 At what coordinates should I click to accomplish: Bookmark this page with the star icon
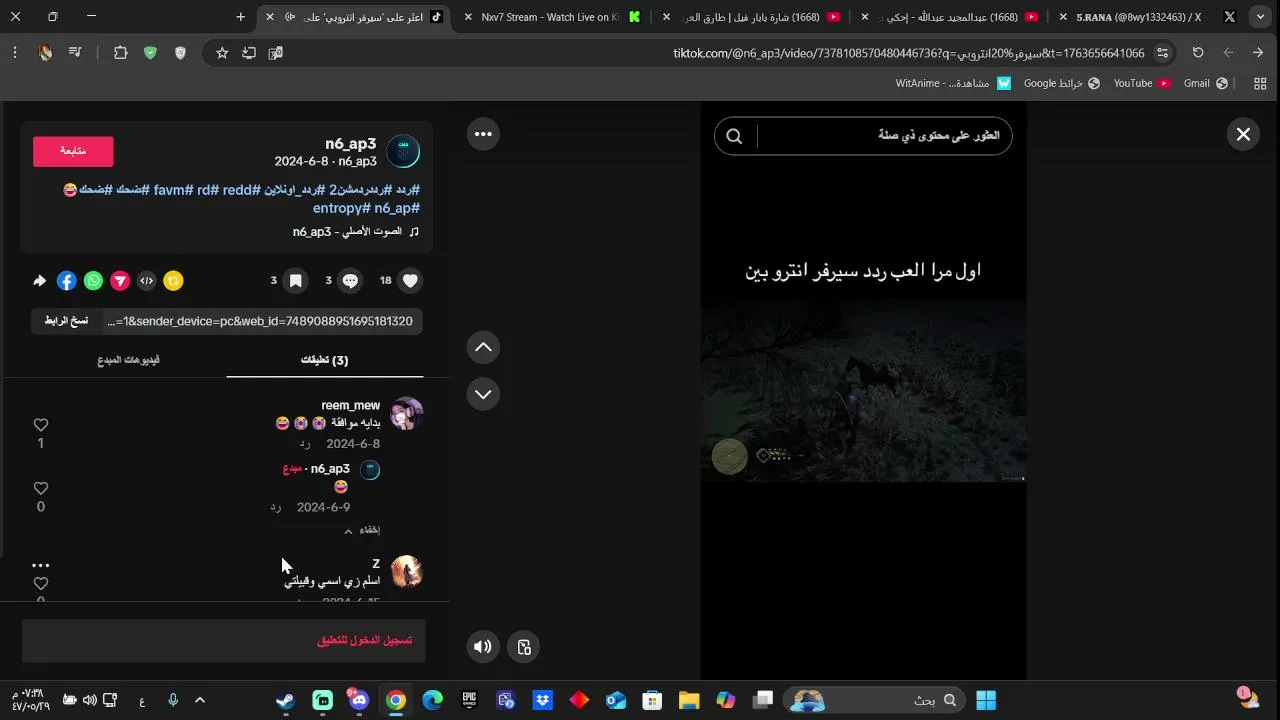pyautogui.click(x=222, y=53)
